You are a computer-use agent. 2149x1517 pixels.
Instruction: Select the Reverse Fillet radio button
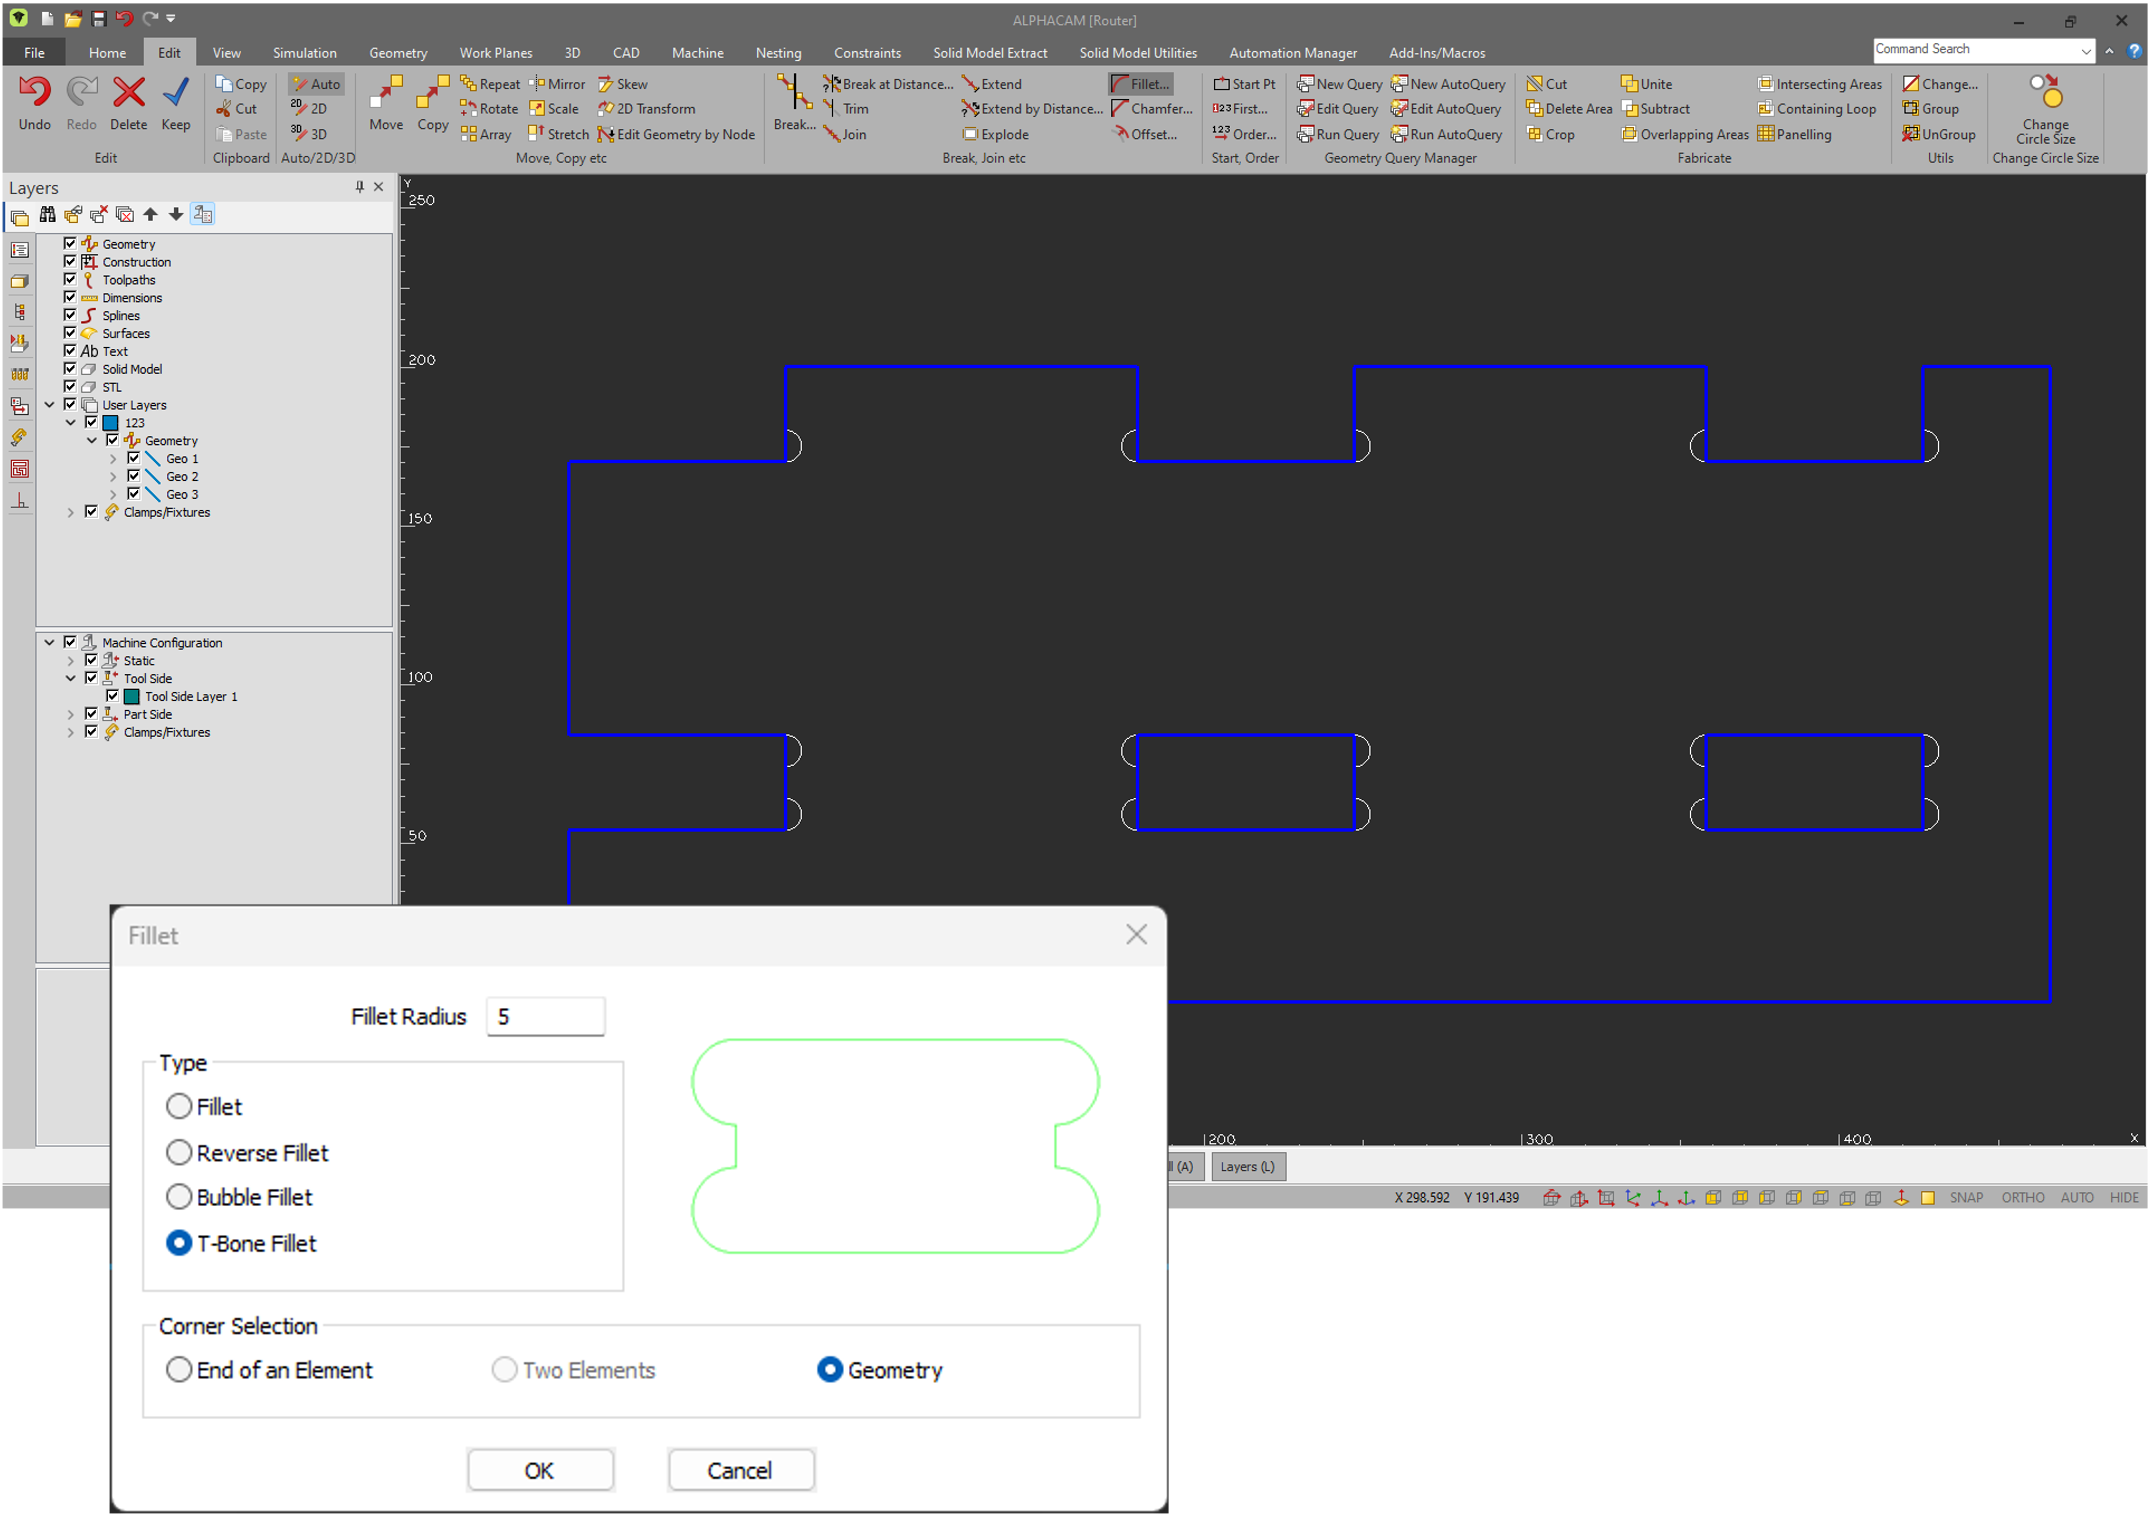[178, 1152]
